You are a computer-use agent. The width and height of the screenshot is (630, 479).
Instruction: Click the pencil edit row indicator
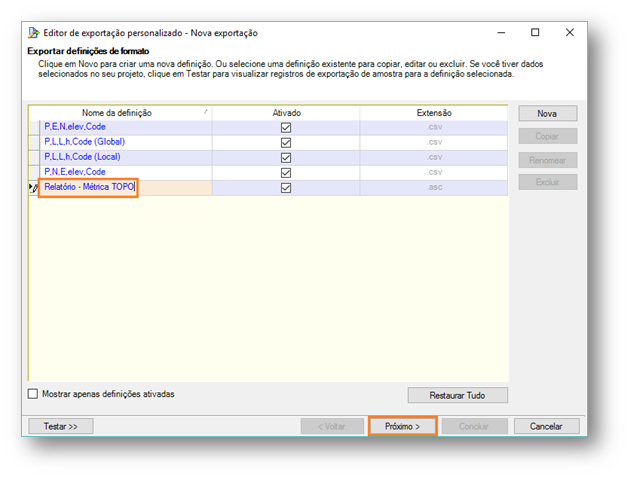tap(33, 188)
